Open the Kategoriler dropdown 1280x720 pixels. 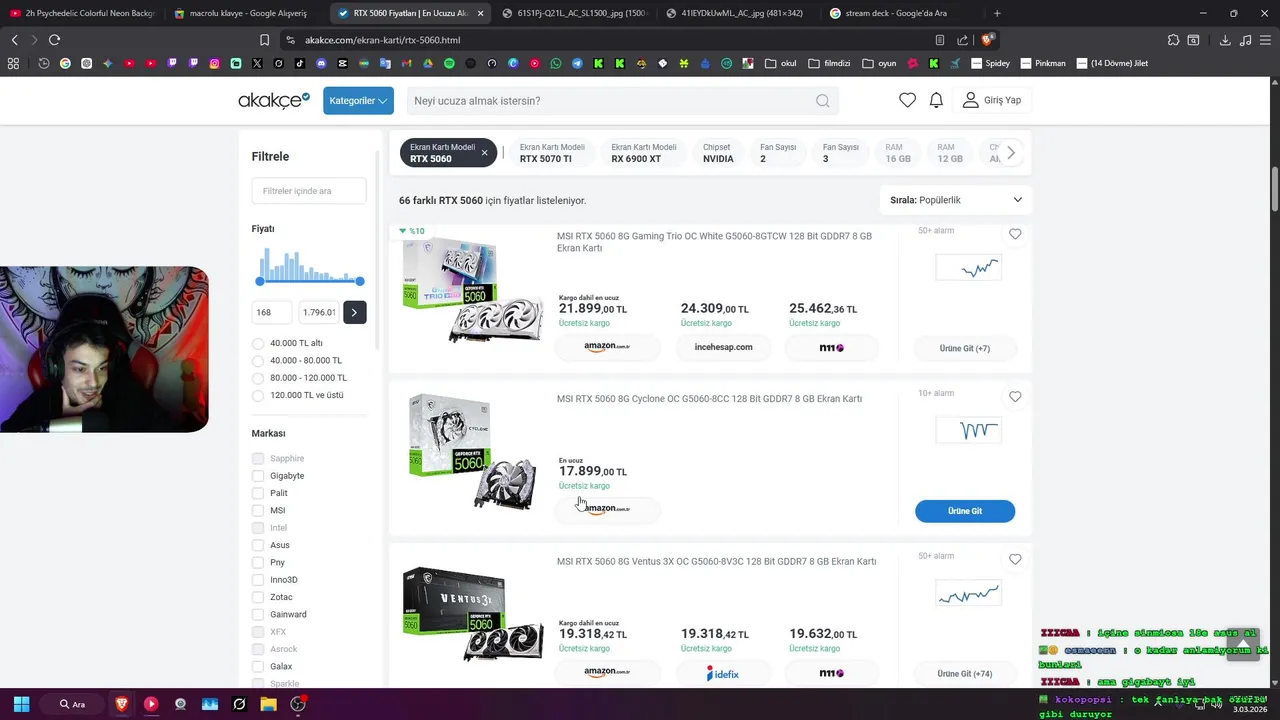(358, 100)
